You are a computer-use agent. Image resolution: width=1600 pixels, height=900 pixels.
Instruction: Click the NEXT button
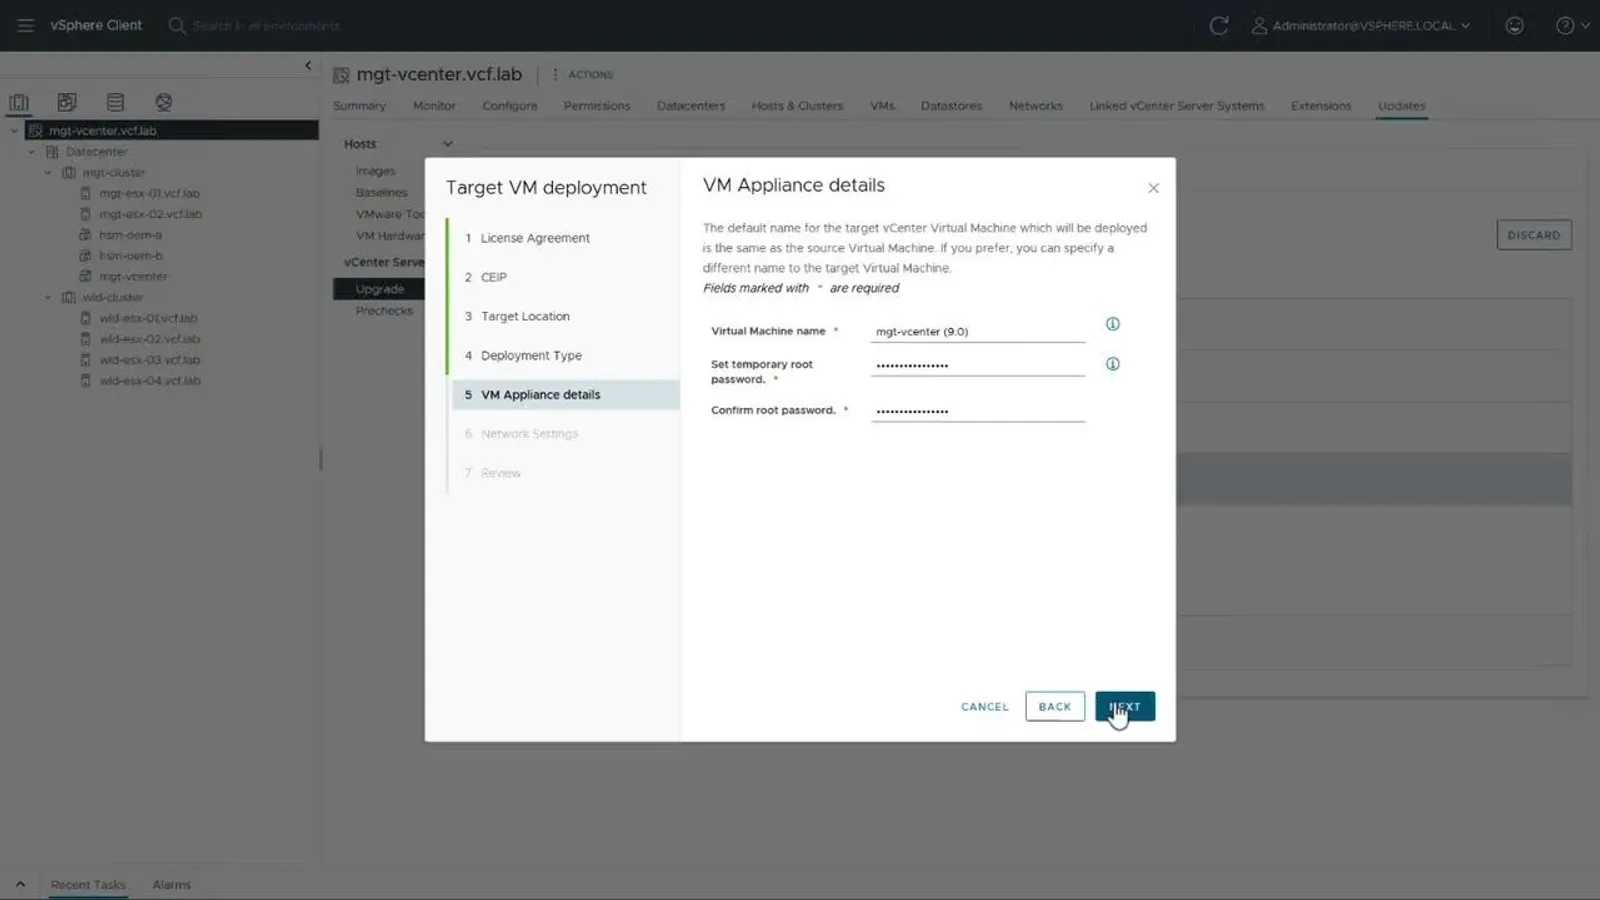(1125, 706)
